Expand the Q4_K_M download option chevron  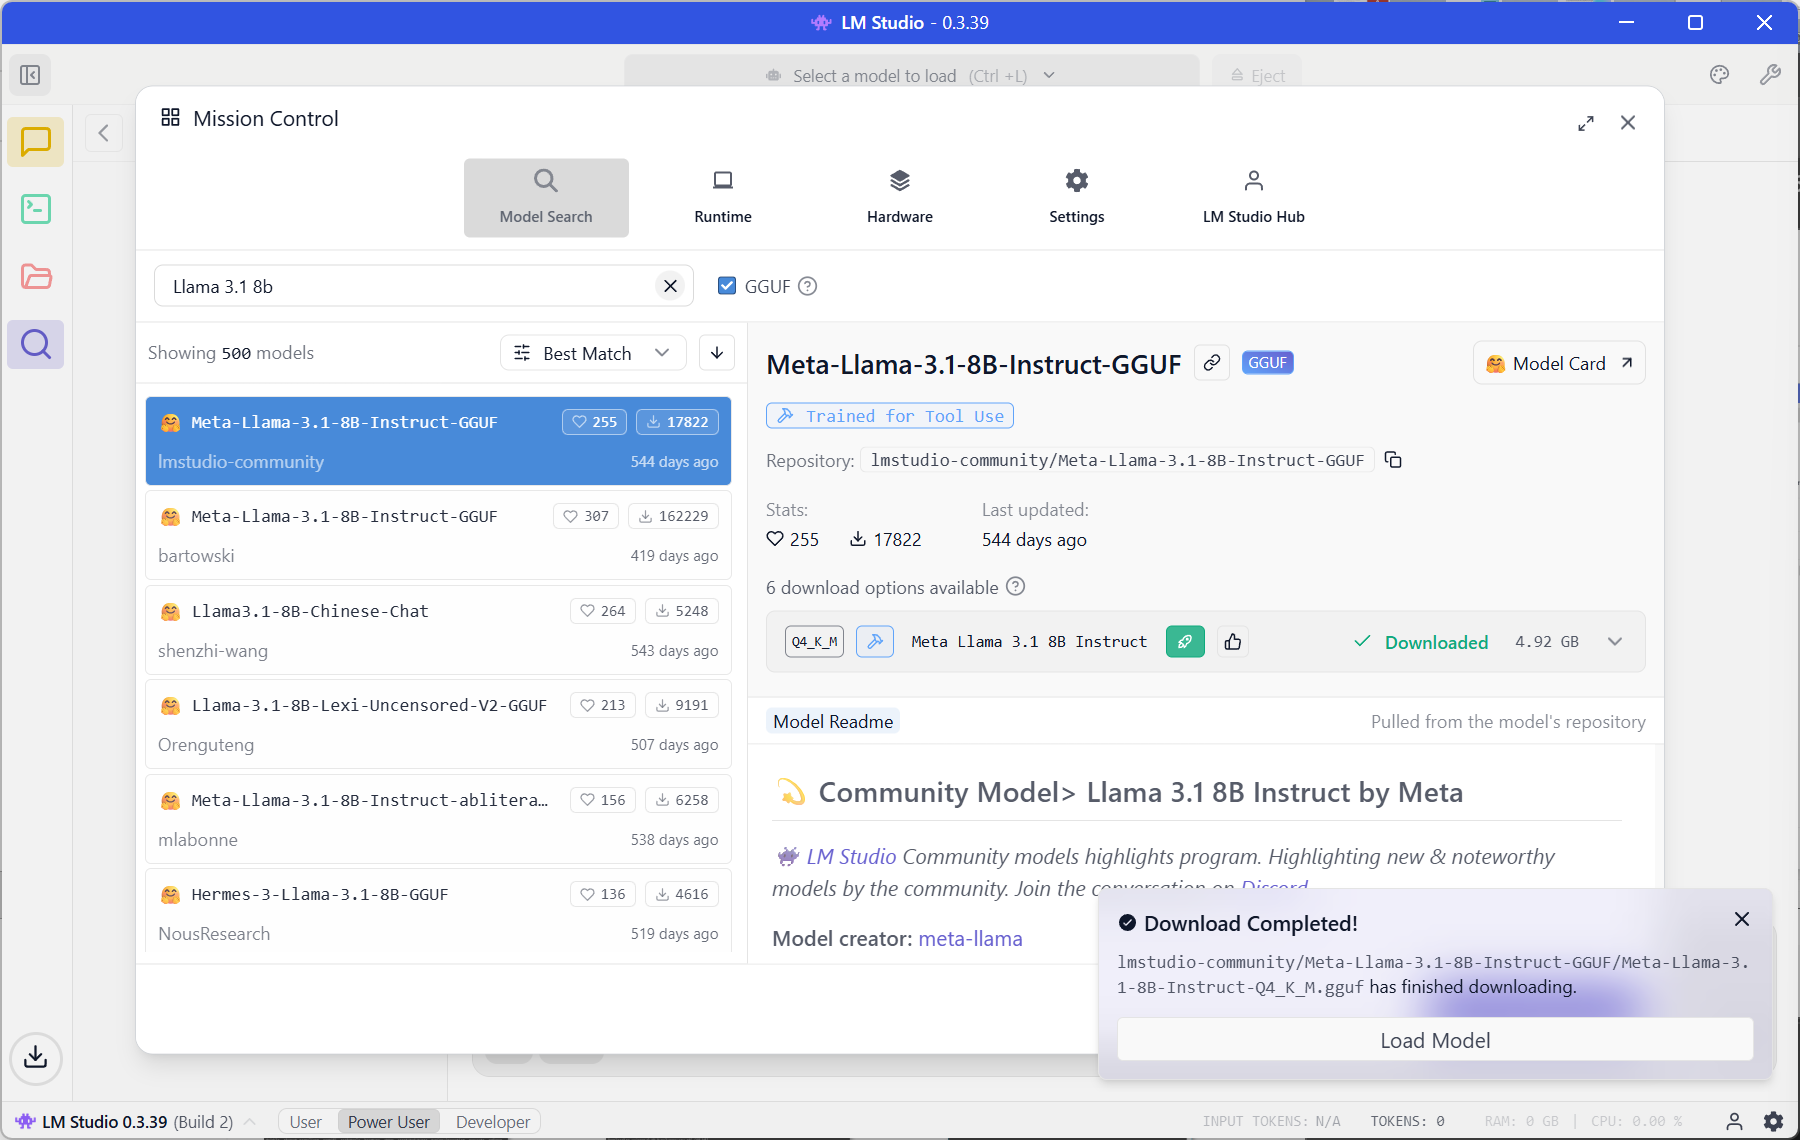tap(1615, 642)
